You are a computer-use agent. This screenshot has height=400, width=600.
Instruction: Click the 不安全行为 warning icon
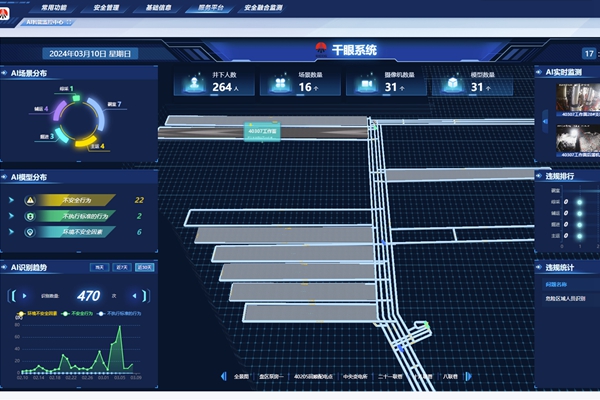pyautogui.click(x=29, y=200)
